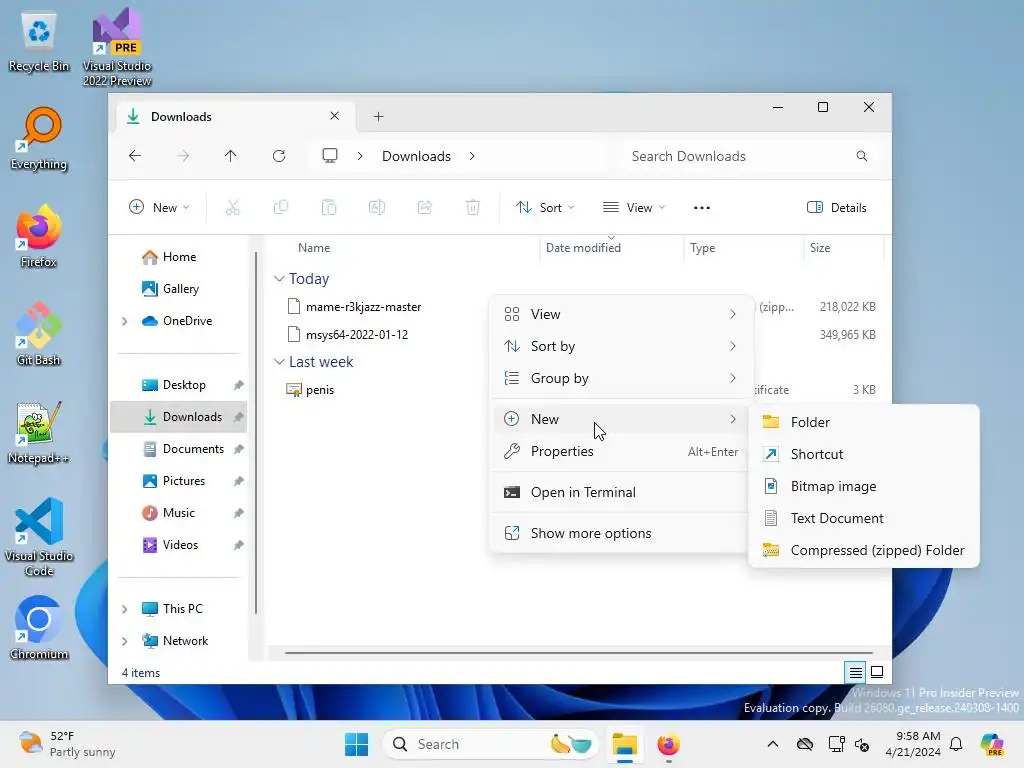Screen dimensions: 1024x768
Task: Open Visual Studio Code desktop icon
Action: [39, 537]
